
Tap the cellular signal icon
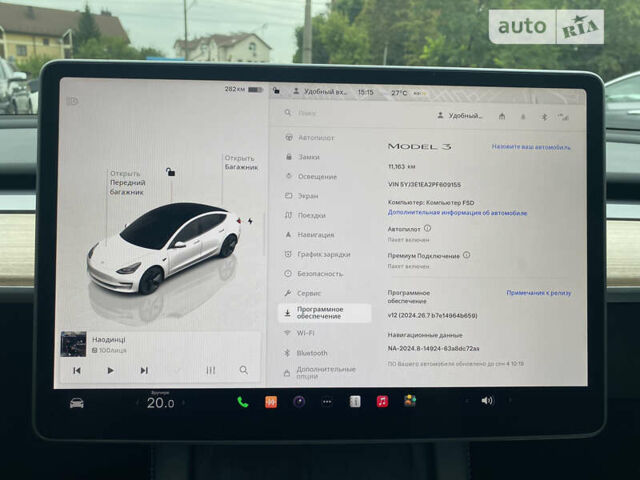coord(563,117)
